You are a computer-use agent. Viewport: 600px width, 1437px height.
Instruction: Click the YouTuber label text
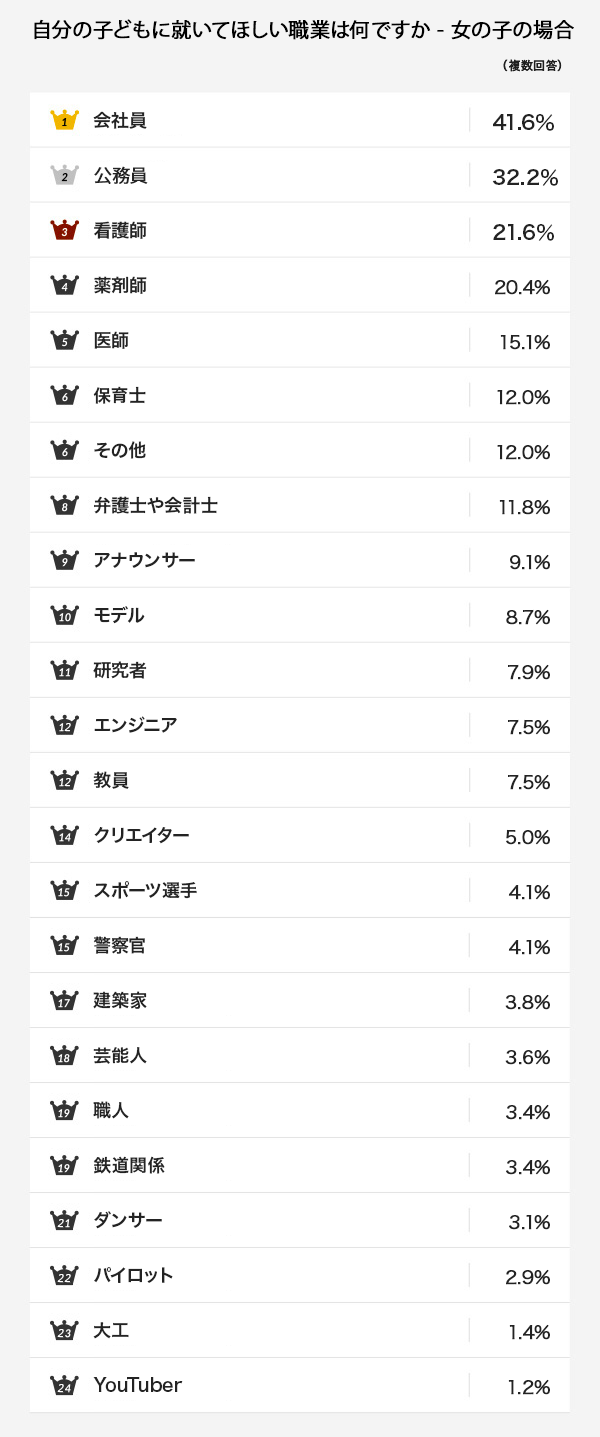point(137,1385)
